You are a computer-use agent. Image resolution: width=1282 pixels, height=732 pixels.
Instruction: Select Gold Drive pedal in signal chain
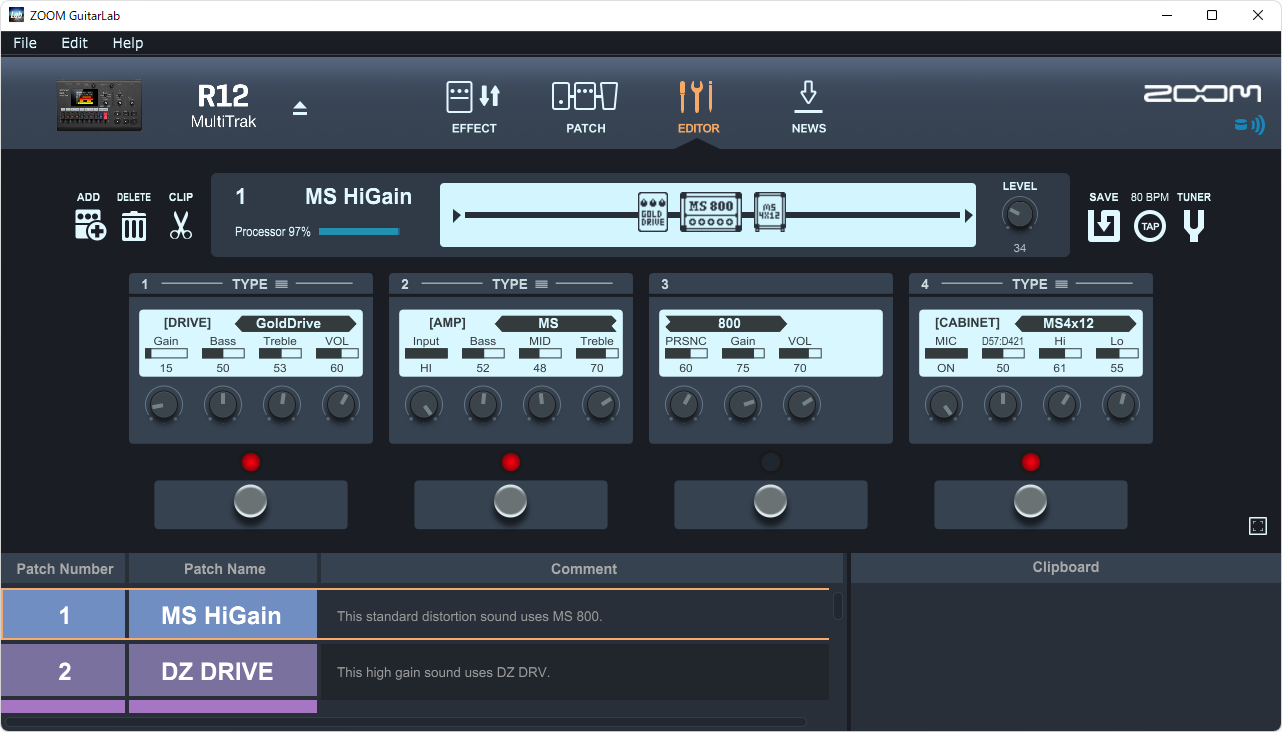point(653,214)
